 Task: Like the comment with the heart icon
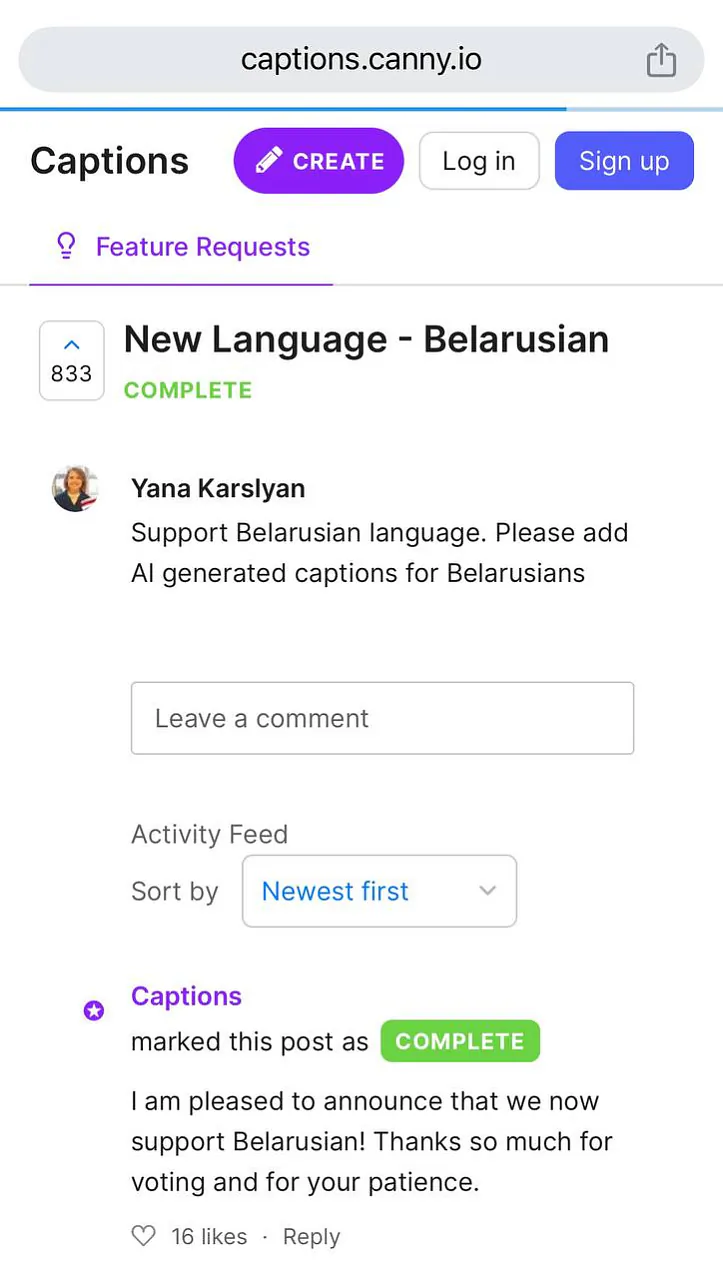[144, 1237]
